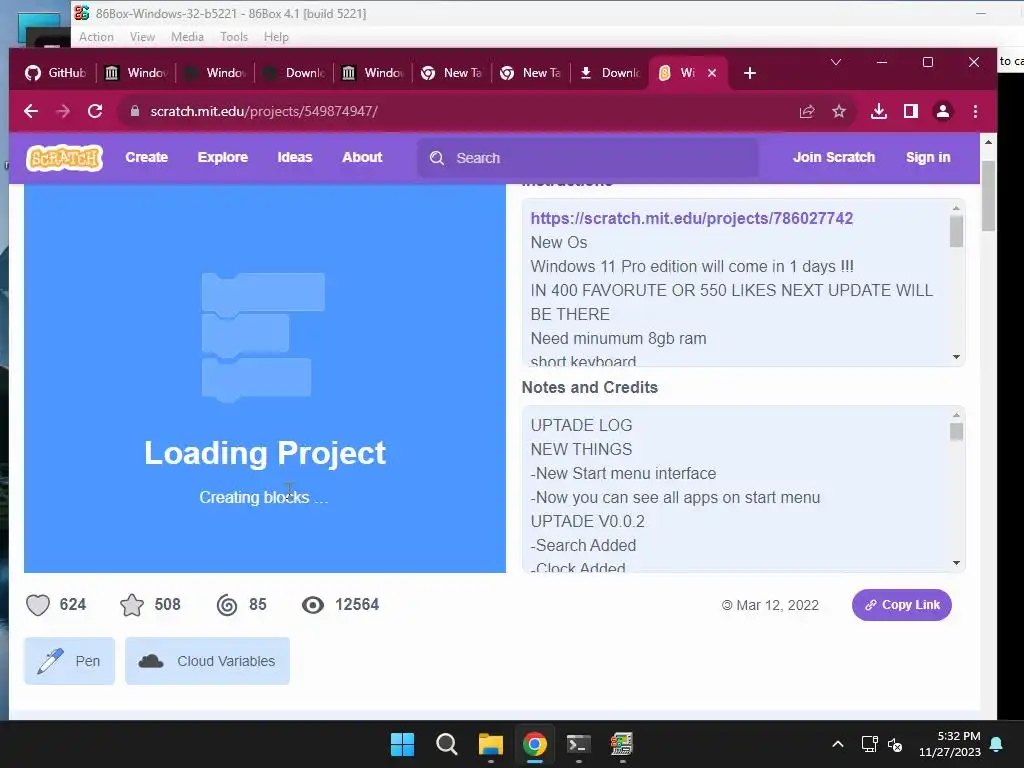Image resolution: width=1024 pixels, height=768 pixels.
Task: Click Sign in
Action: (928, 157)
